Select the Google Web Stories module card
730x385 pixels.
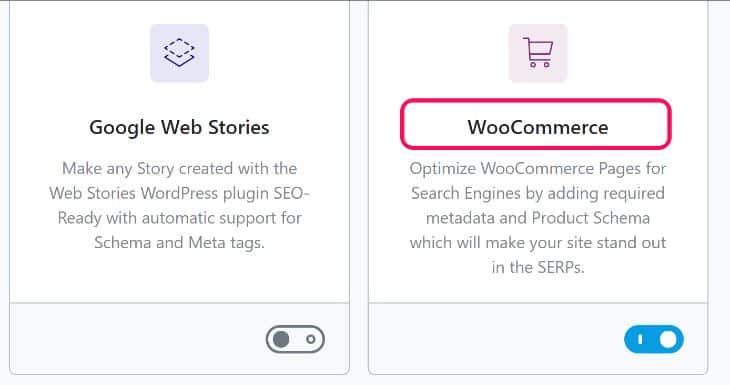click(x=179, y=187)
